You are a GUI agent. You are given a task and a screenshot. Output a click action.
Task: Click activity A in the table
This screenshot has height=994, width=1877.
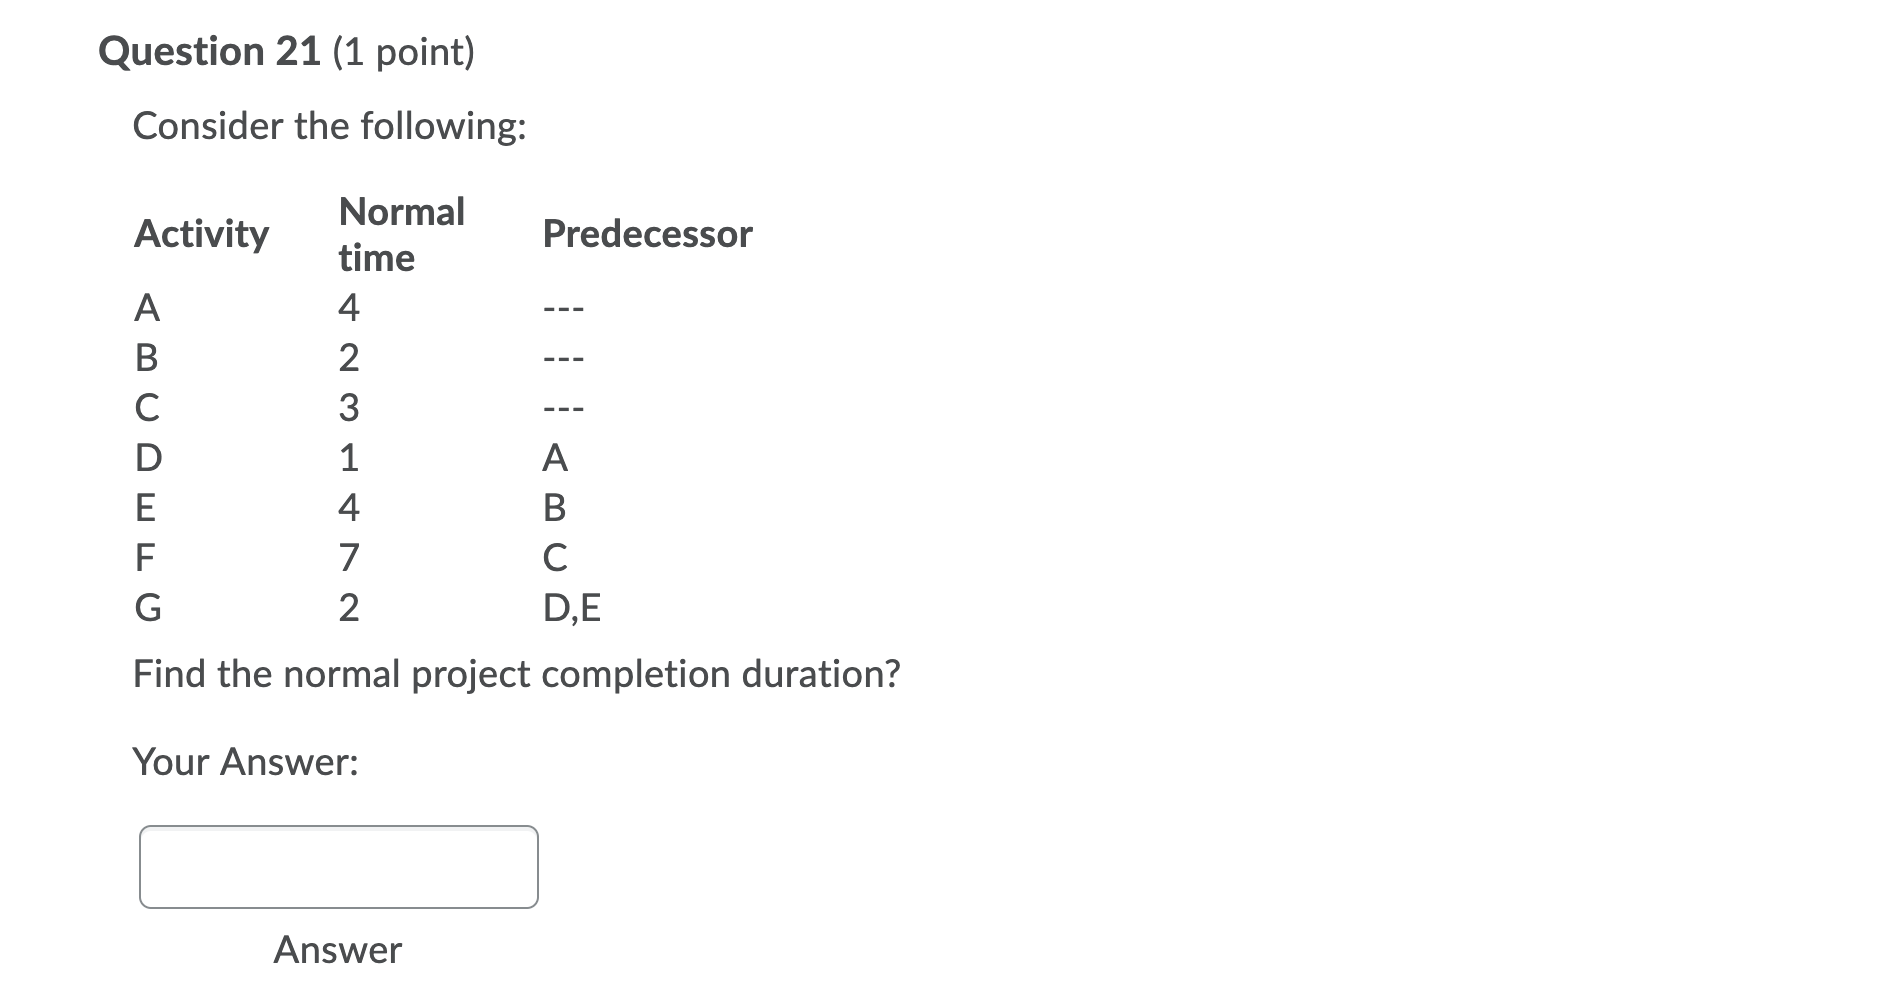(x=147, y=309)
